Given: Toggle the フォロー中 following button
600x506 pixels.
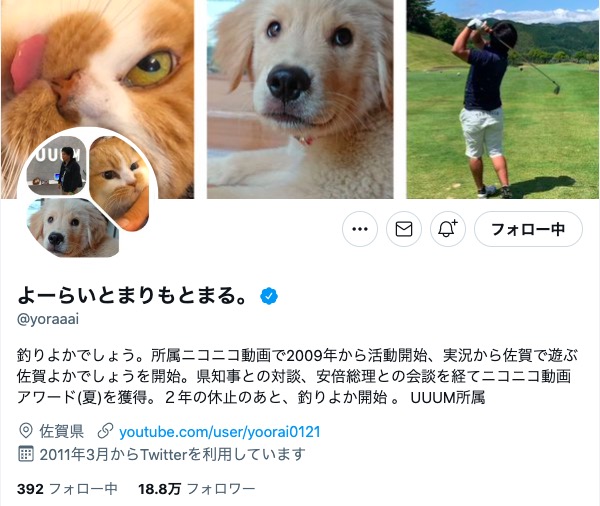Looking at the screenshot, I should click(528, 229).
